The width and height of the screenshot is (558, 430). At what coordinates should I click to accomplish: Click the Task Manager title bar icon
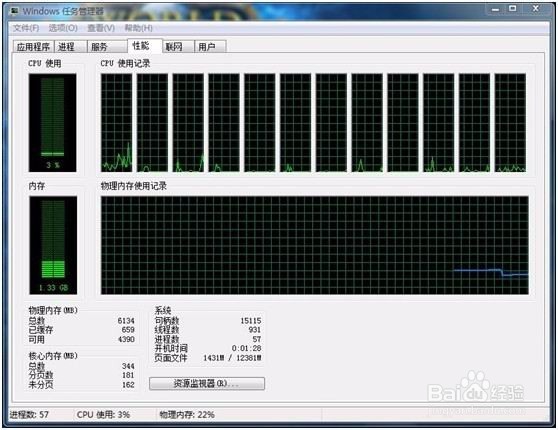(15, 11)
